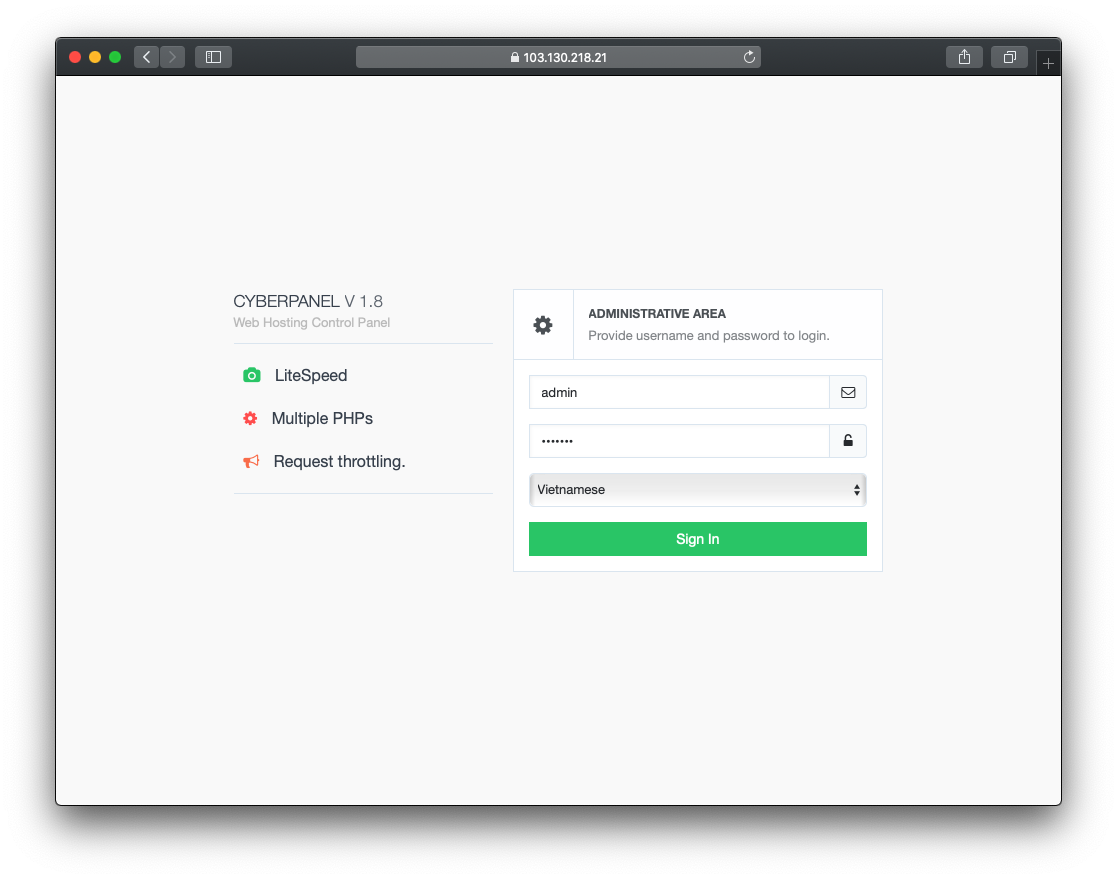The width and height of the screenshot is (1117, 879).
Task: Click the language selector up-down arrows
Action: [x=856, y=490]
